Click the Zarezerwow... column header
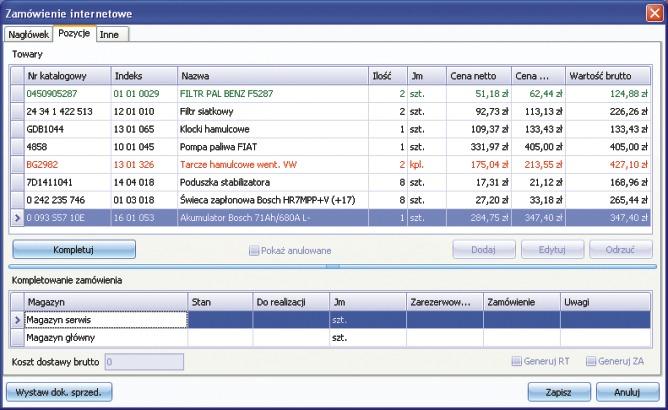The image size is (668, 410). [445, 302]
